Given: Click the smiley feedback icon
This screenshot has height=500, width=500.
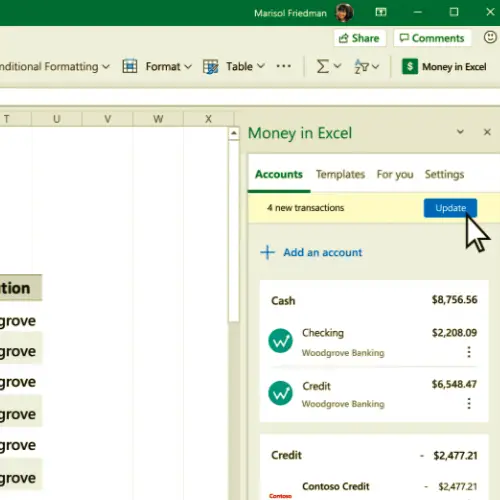Looking at the screenshot, I should (x=490, y=37).
